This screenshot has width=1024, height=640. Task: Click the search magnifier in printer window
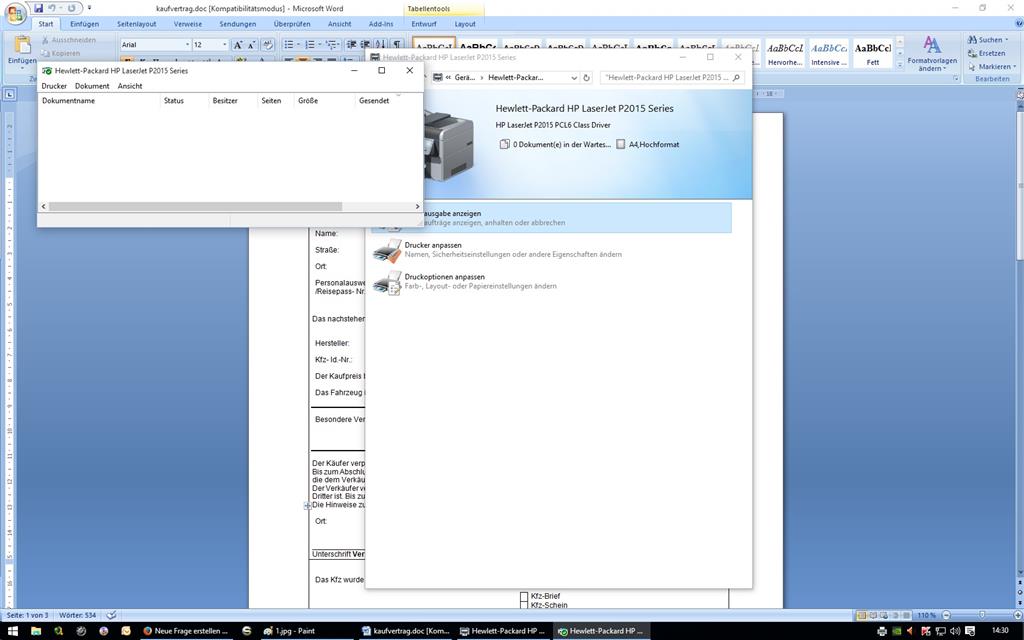[736, 78]
